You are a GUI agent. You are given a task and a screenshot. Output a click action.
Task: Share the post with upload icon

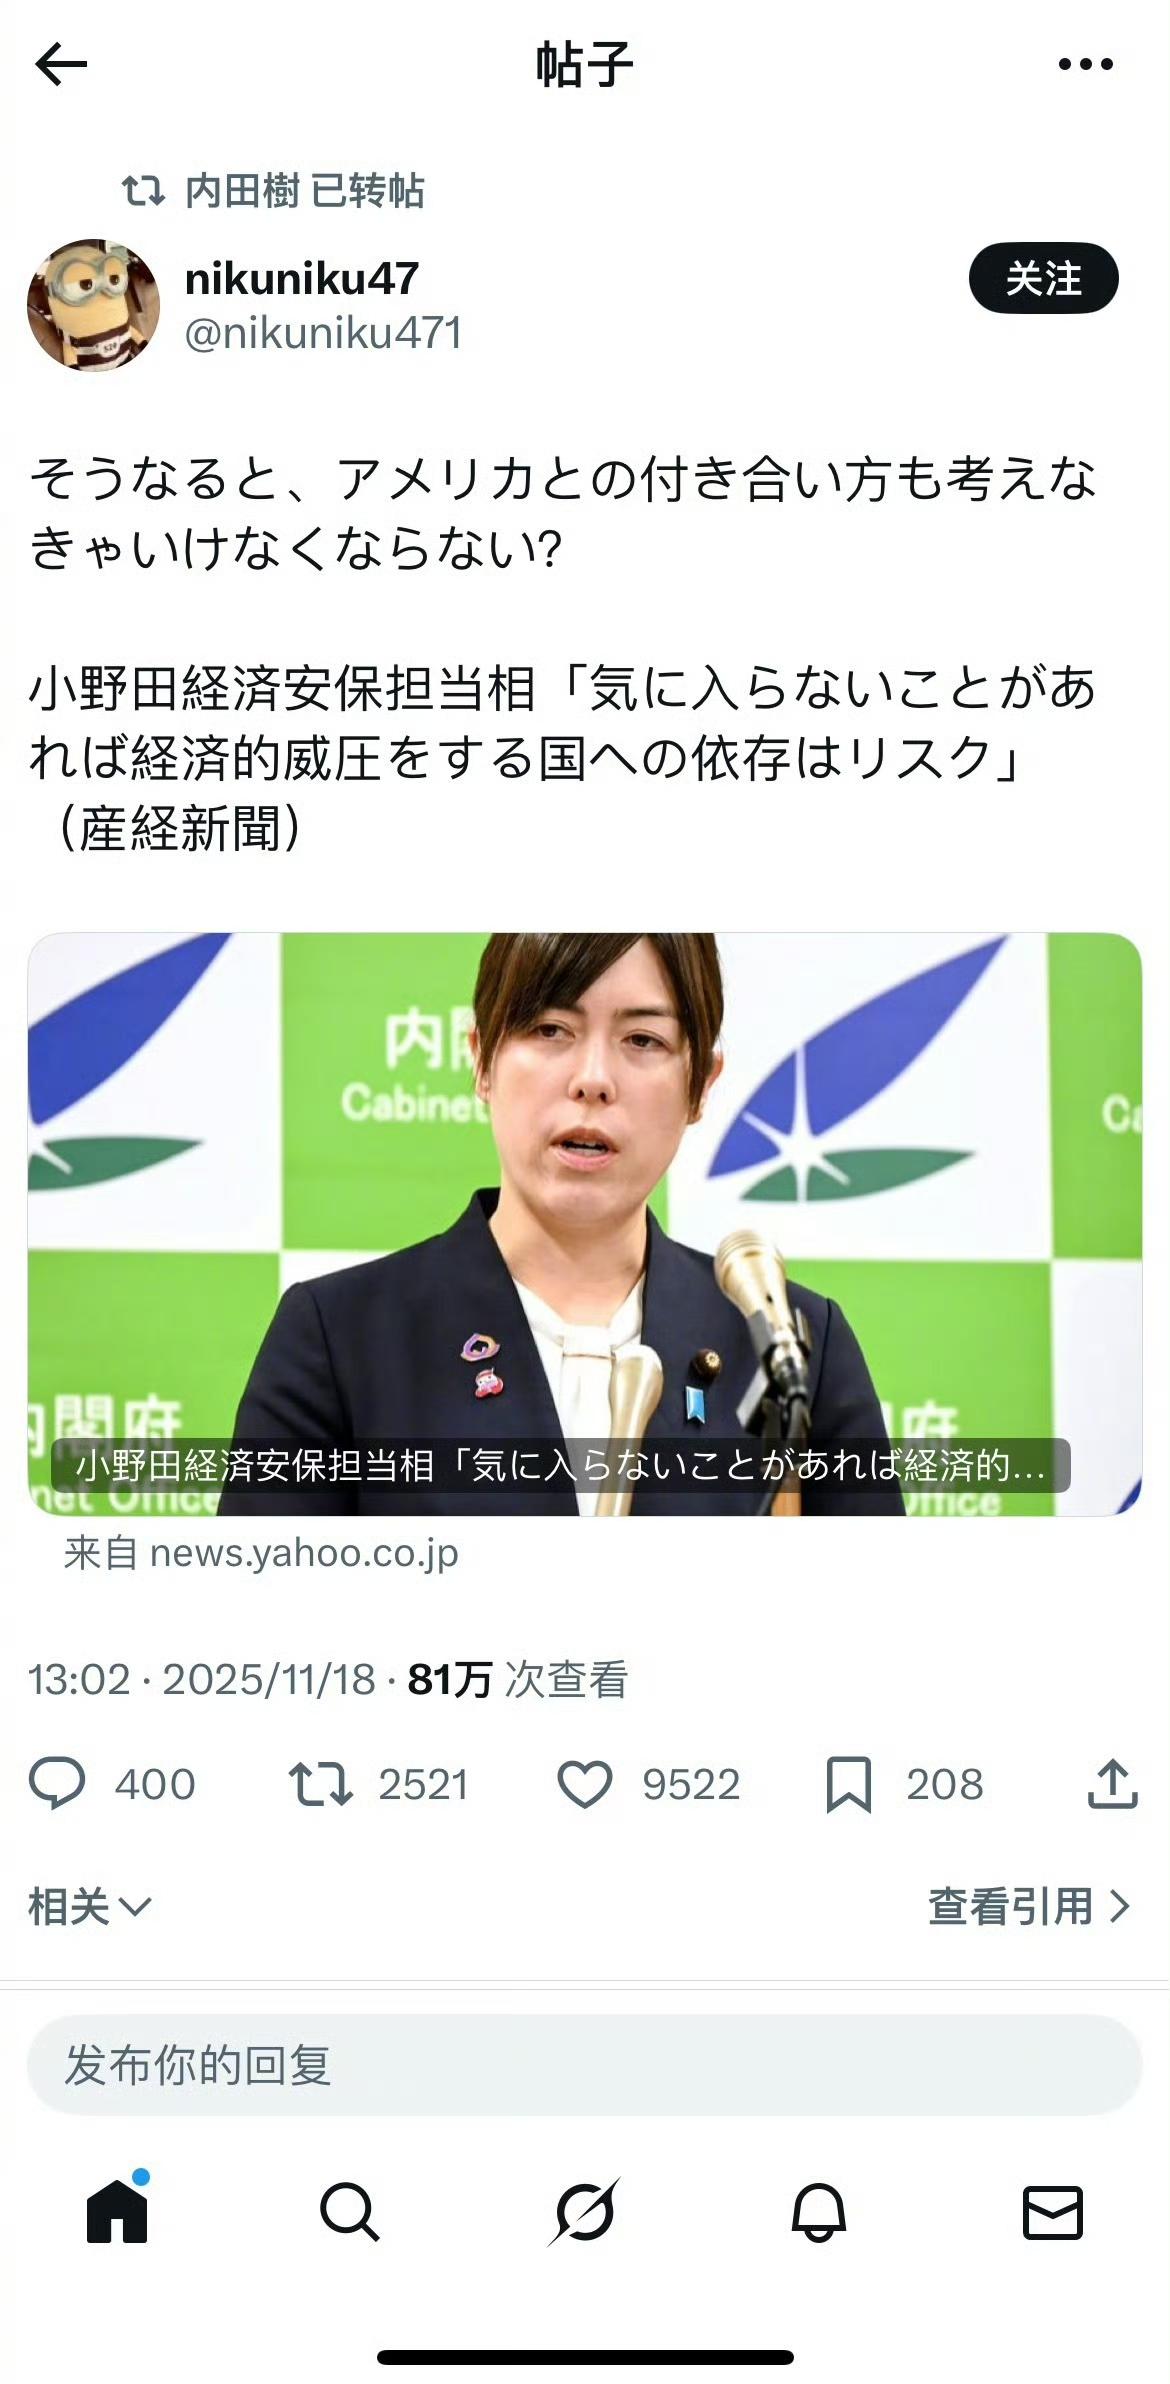tap(1112, 1784)
